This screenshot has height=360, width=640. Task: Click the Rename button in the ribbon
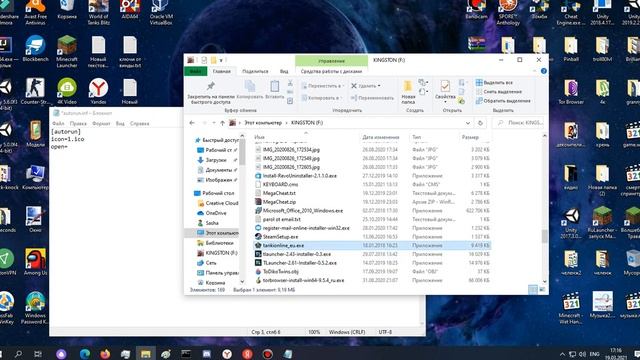[x=372, y=98]
